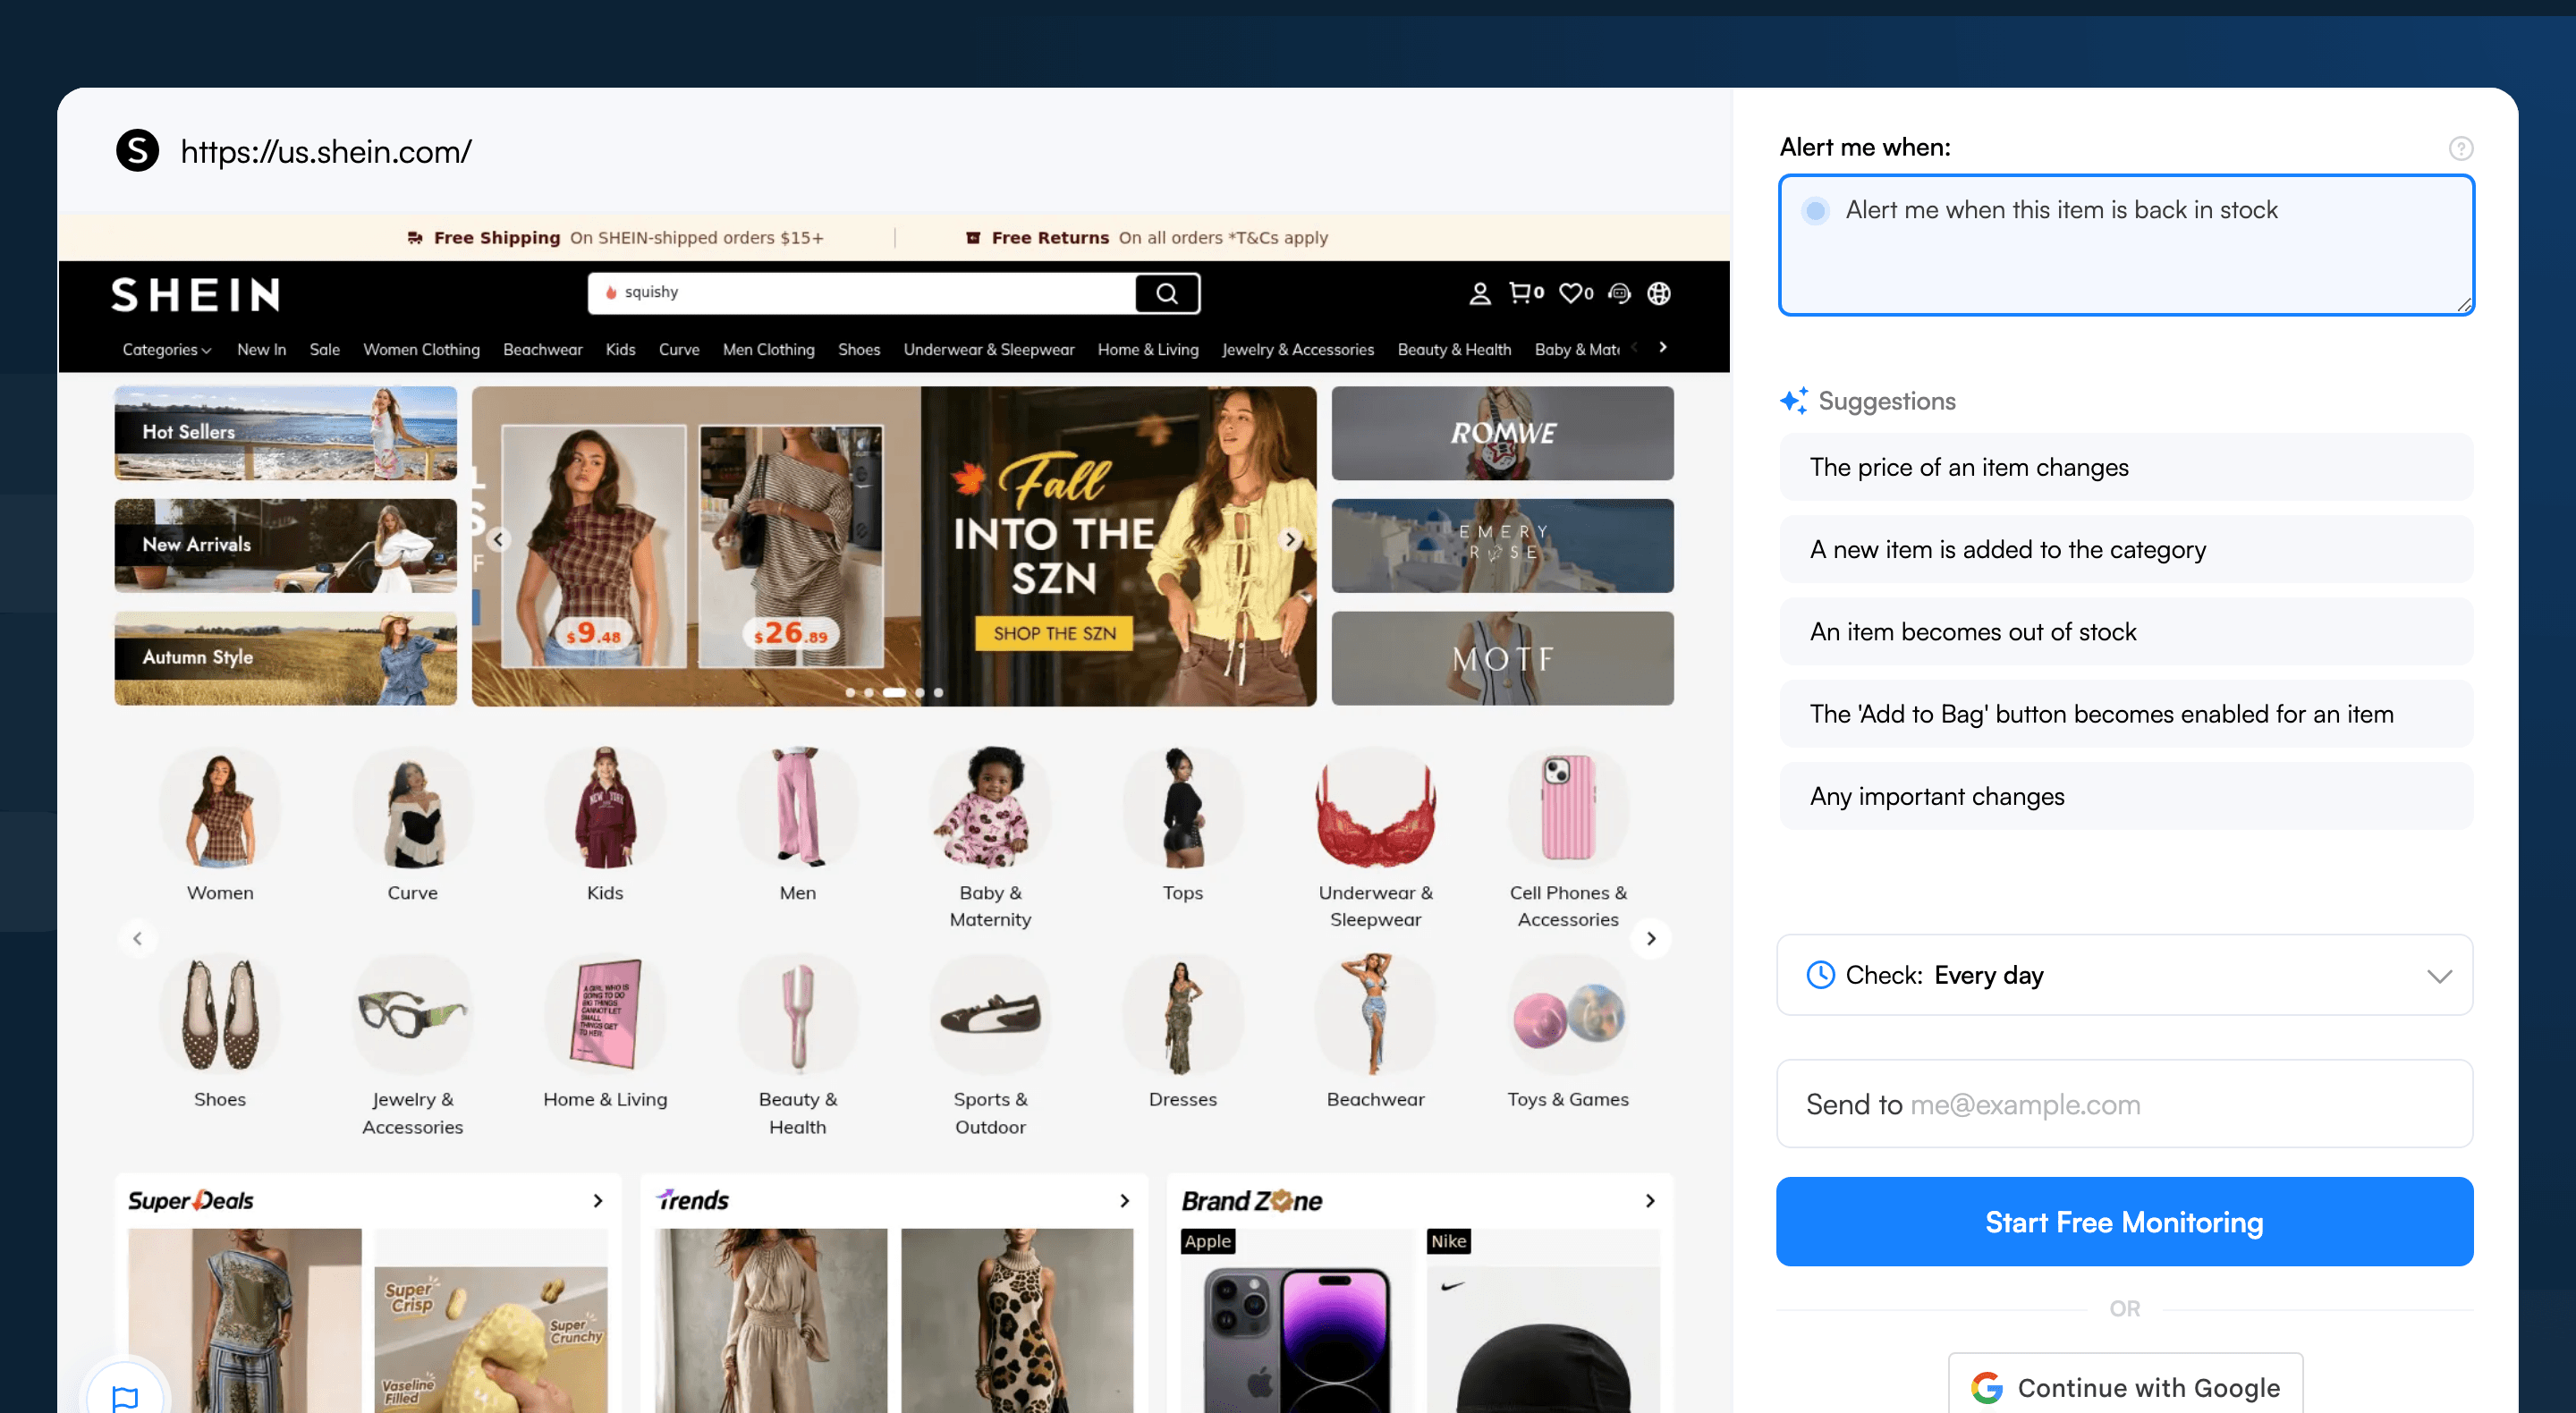Click Start Free Monitoring button
2576x1413 pixels.
click(x=2124, y=1221)
